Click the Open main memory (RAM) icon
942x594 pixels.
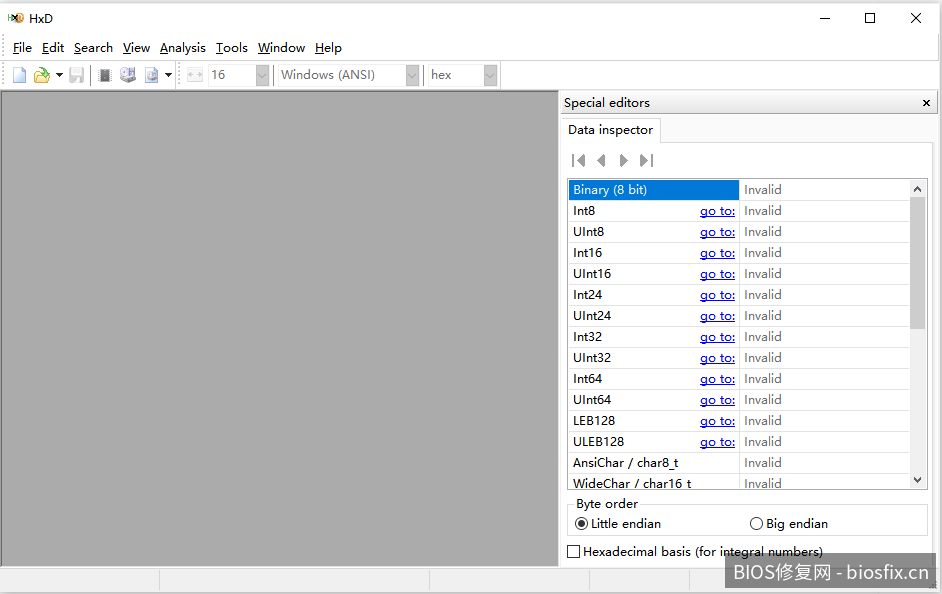(x=105, y=75)
